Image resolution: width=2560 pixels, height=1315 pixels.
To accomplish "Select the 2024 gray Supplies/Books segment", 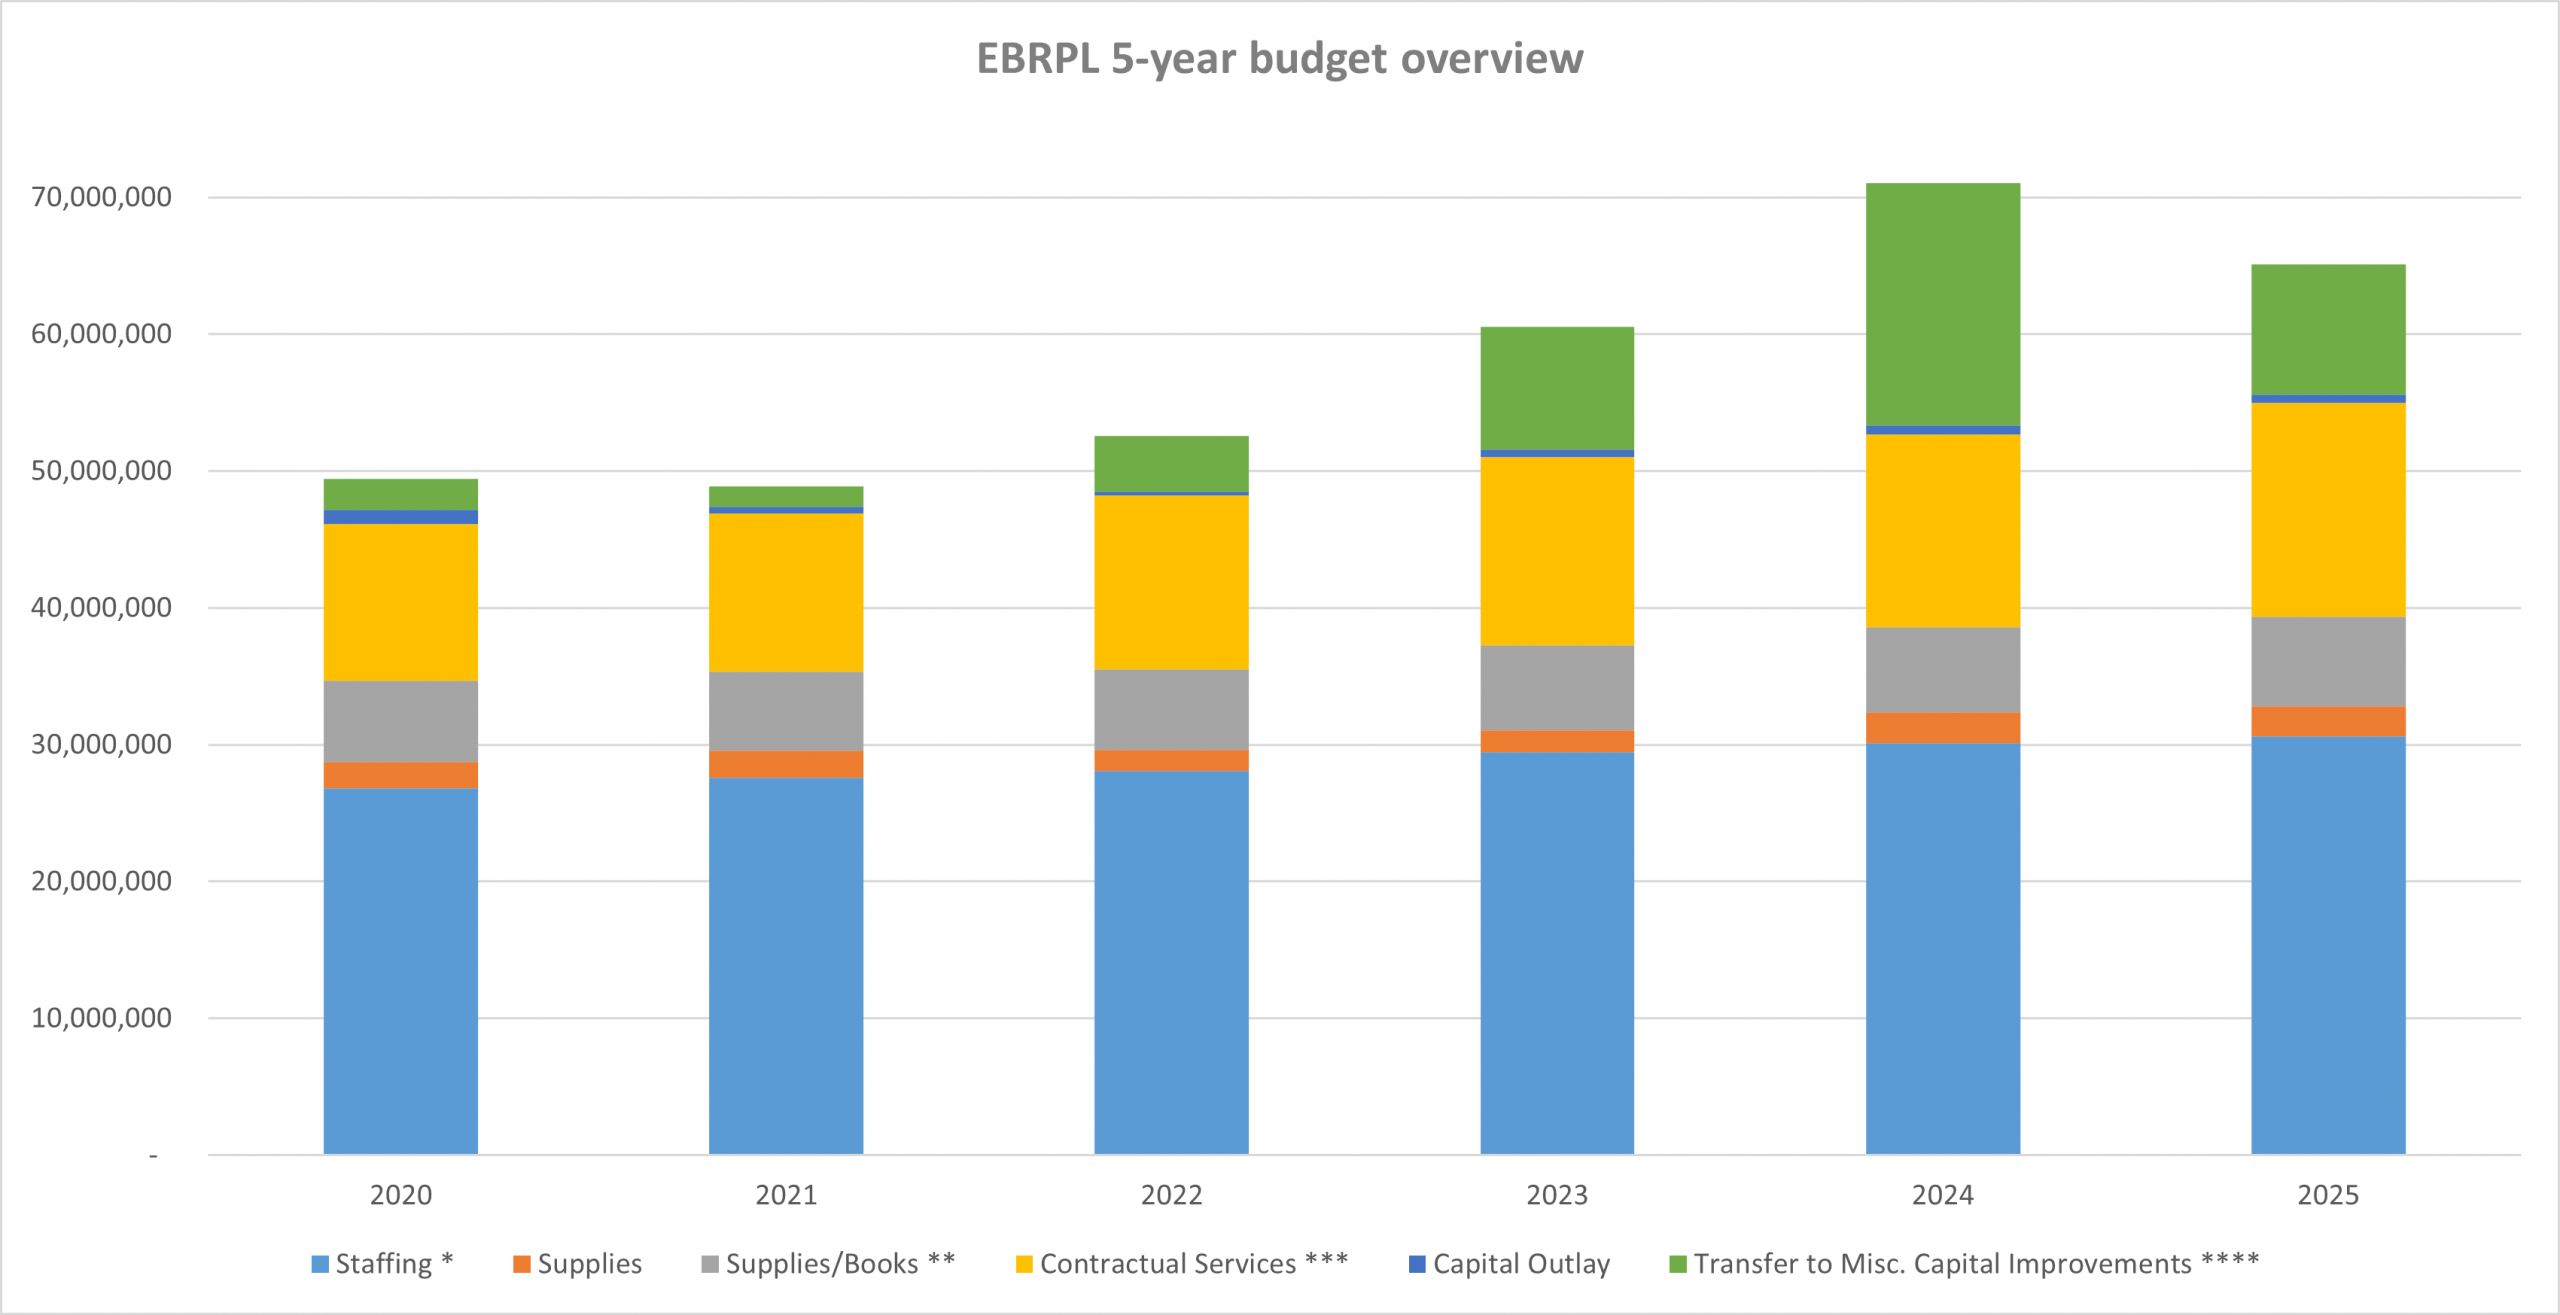I will (x=1943, y=670).
